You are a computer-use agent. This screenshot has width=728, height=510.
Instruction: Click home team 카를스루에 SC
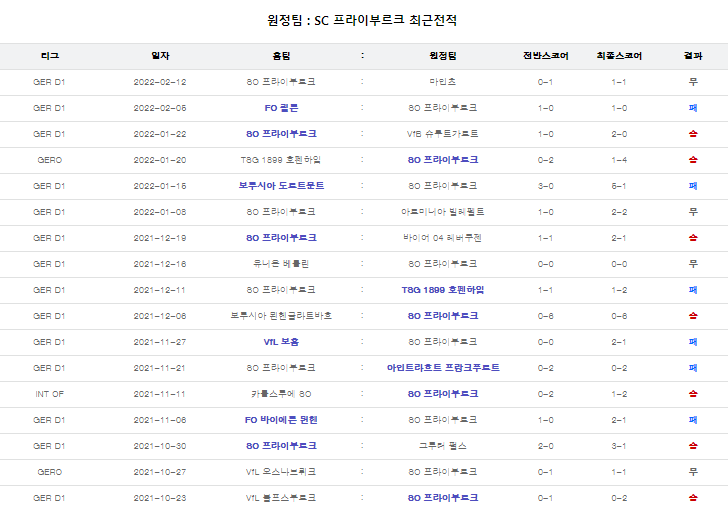pos(281,394)
